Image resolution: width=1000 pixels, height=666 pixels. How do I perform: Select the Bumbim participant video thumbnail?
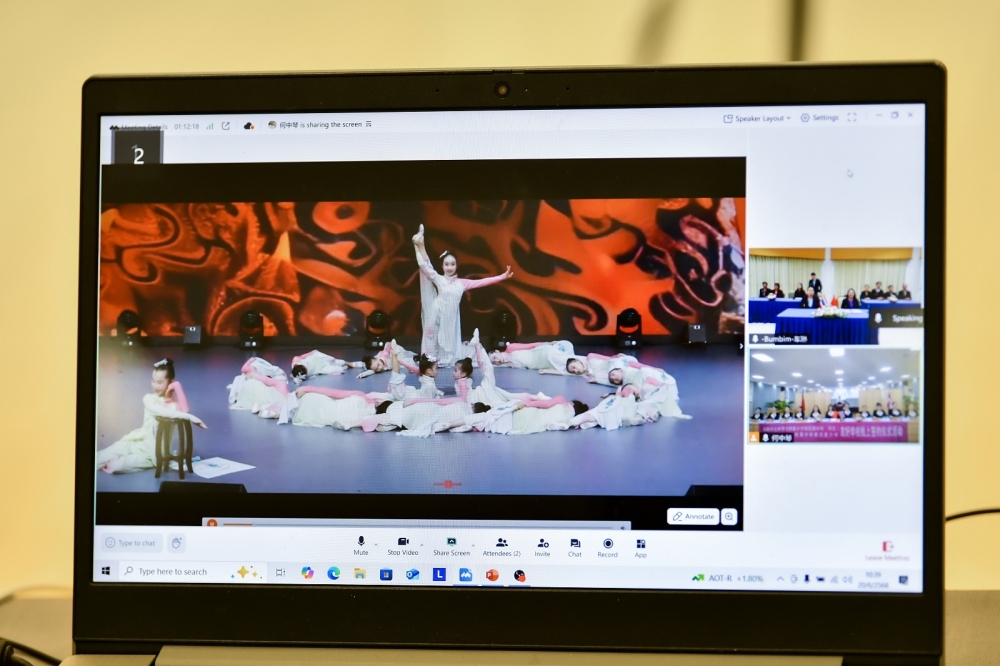pyautogui.click(x=835, y=296)
